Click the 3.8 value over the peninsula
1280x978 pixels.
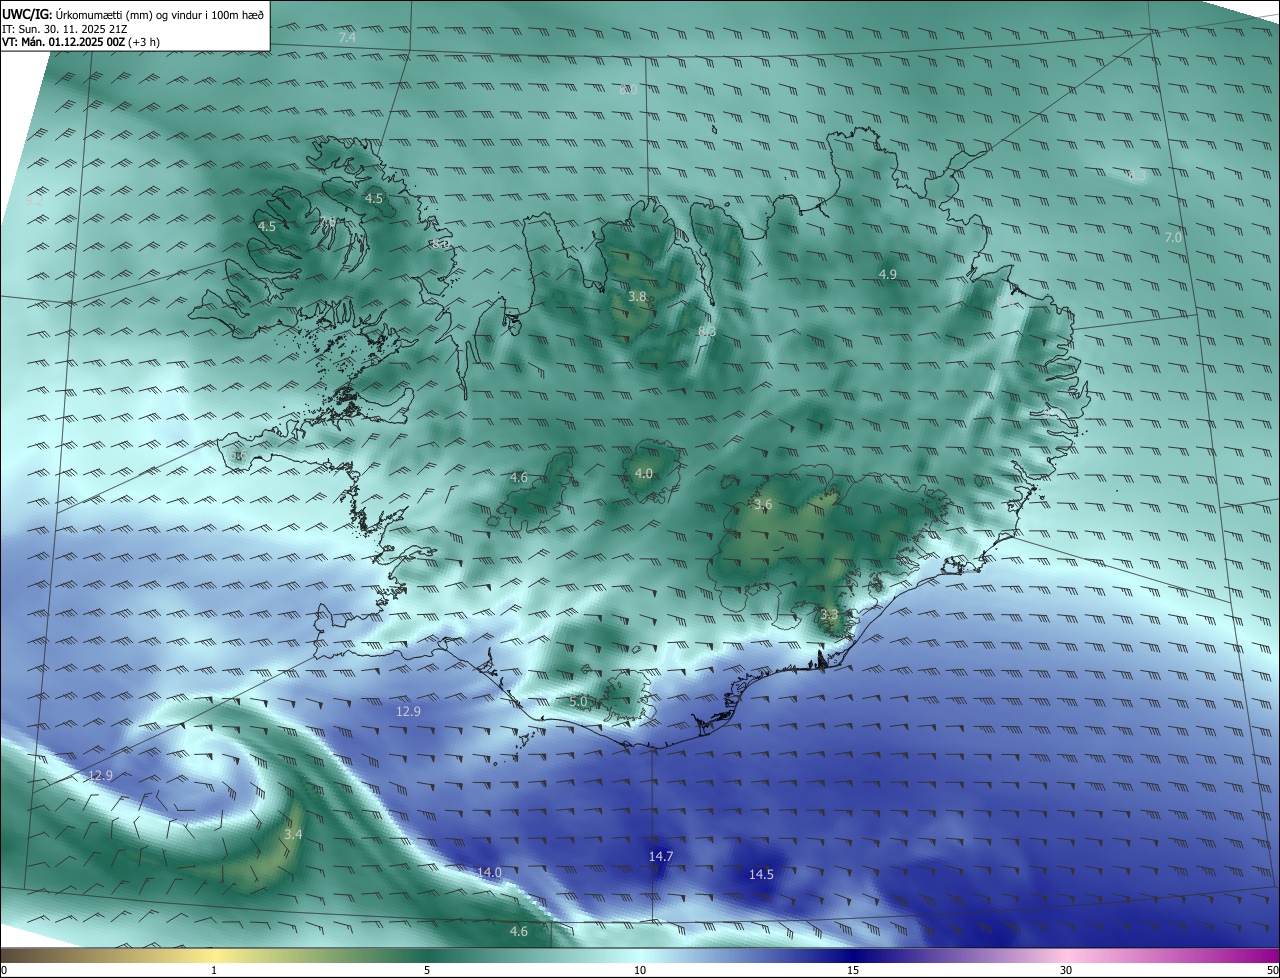coord(637,297)
